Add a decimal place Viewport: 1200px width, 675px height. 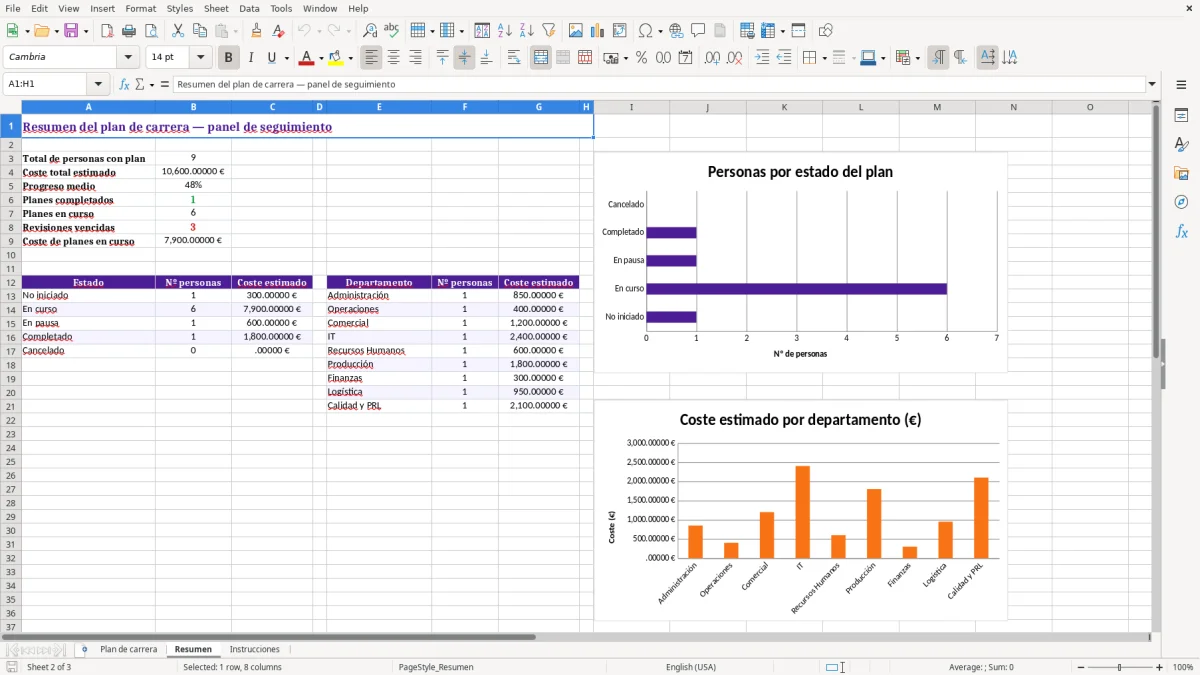click(x=713, y=58)
